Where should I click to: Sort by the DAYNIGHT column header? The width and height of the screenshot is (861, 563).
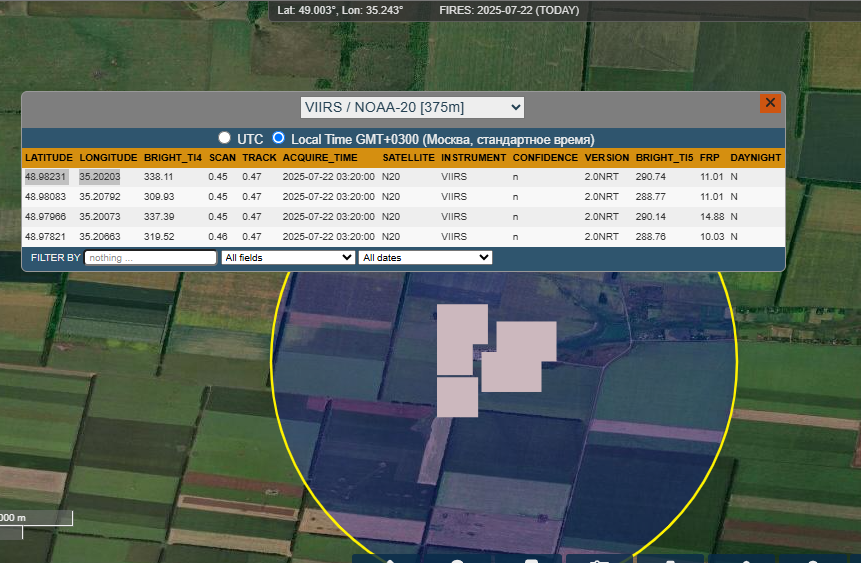pos(756,158)
